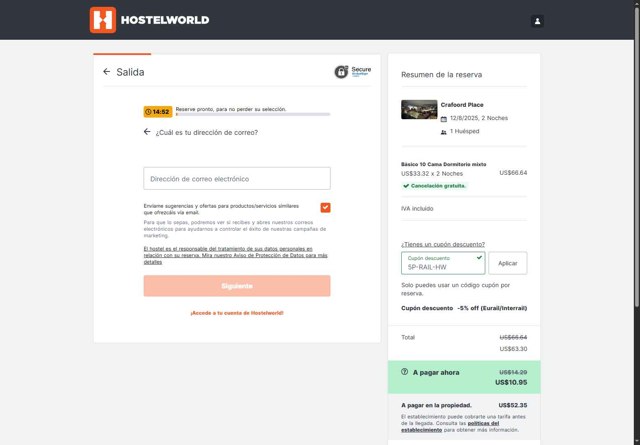This screenshot has width=640, height=445.
Task: Open políticas del establecimiento link
Action: click(x=450, y=427)
